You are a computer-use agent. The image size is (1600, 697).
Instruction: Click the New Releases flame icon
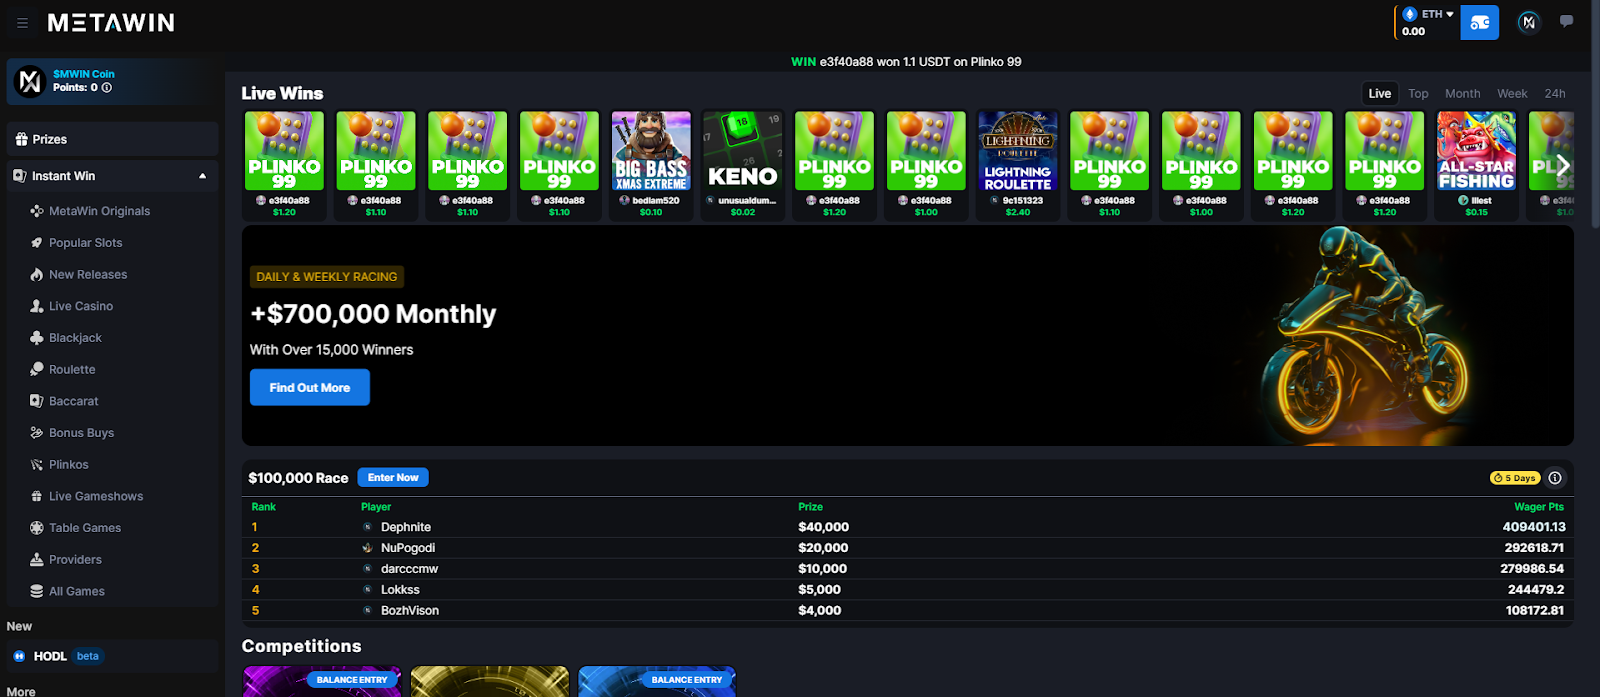[37, 275]
